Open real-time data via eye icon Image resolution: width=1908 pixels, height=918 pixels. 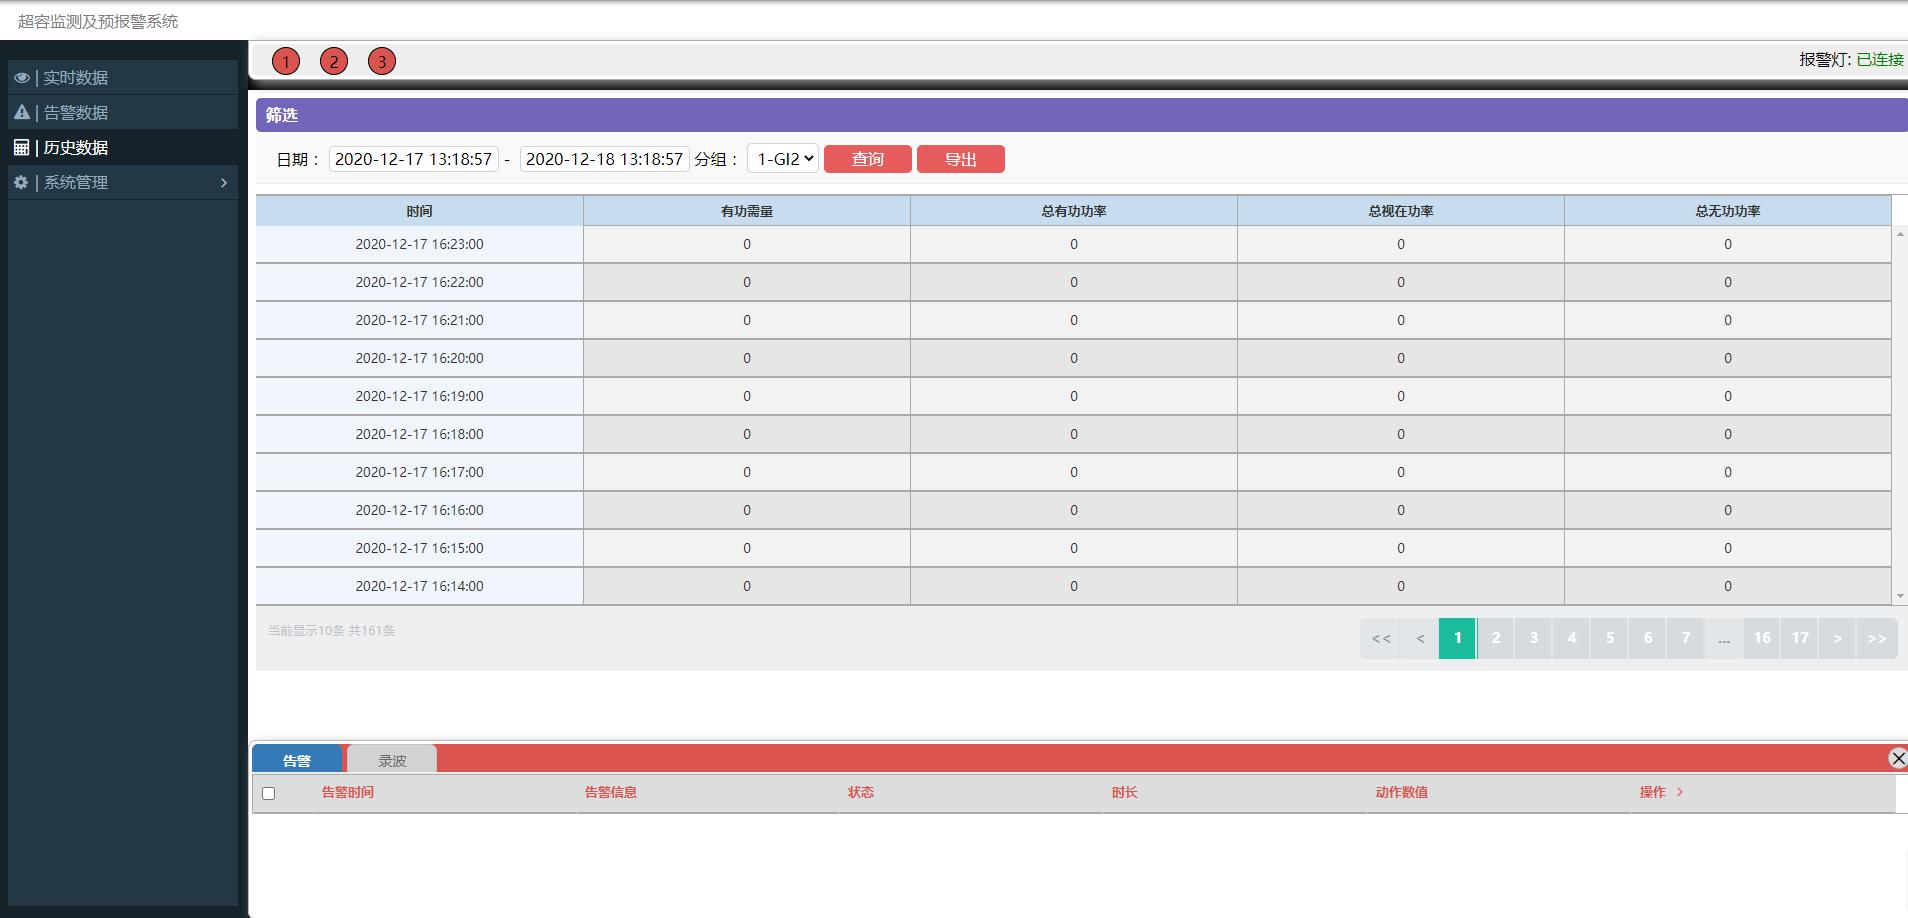(22, 78)
